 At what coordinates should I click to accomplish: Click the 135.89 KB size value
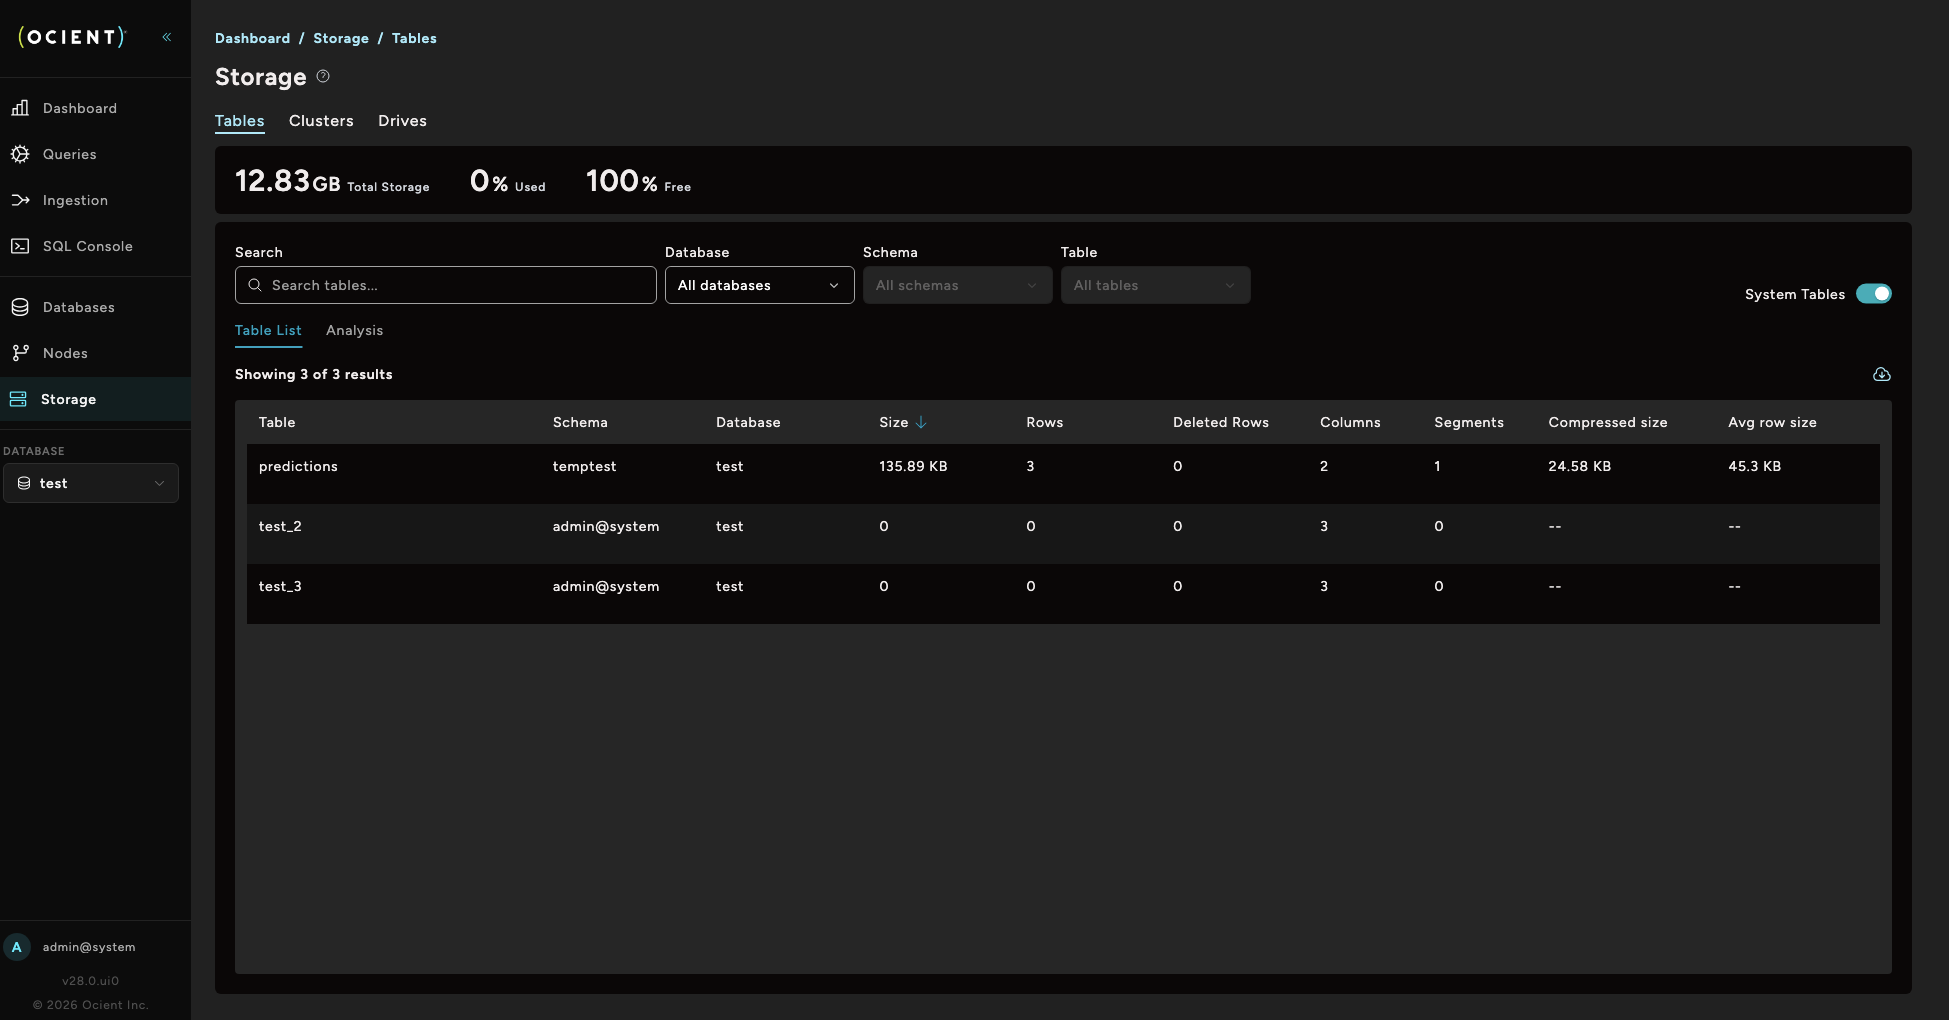click(x=913, y=466)
